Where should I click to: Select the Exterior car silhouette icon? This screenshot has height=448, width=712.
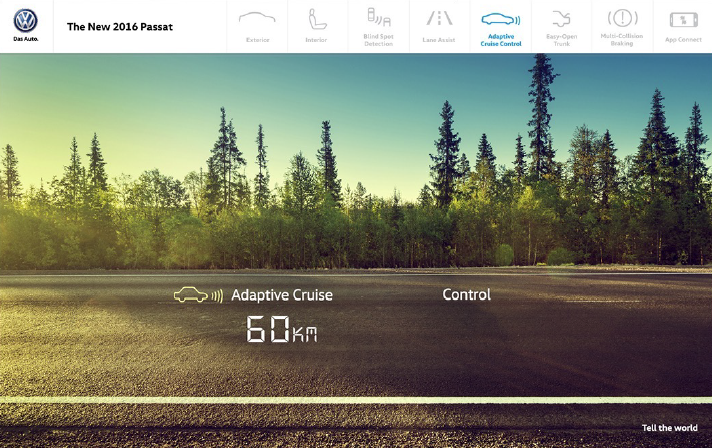coord(257,18)
